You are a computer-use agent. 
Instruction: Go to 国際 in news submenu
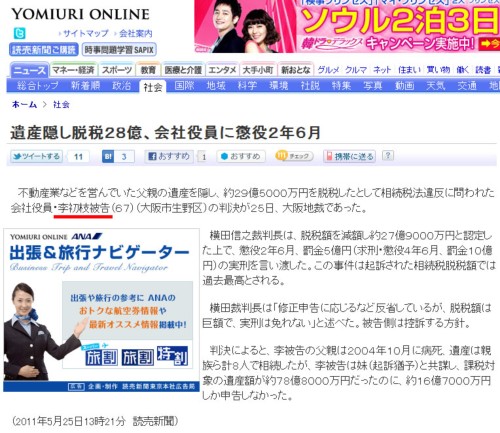[x=184, y=86]
